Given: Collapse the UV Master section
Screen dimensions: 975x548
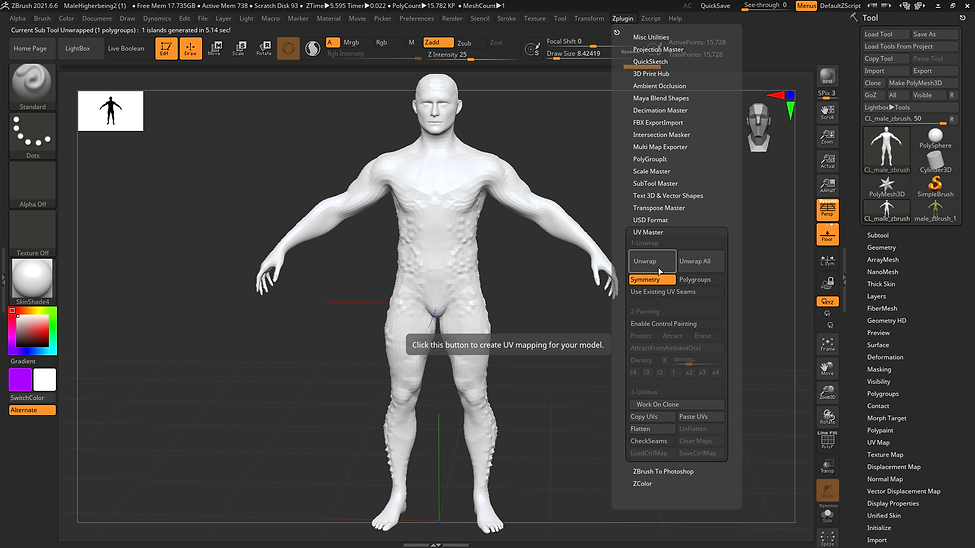Looking at the screenshot, I should [x=648, y=232].
